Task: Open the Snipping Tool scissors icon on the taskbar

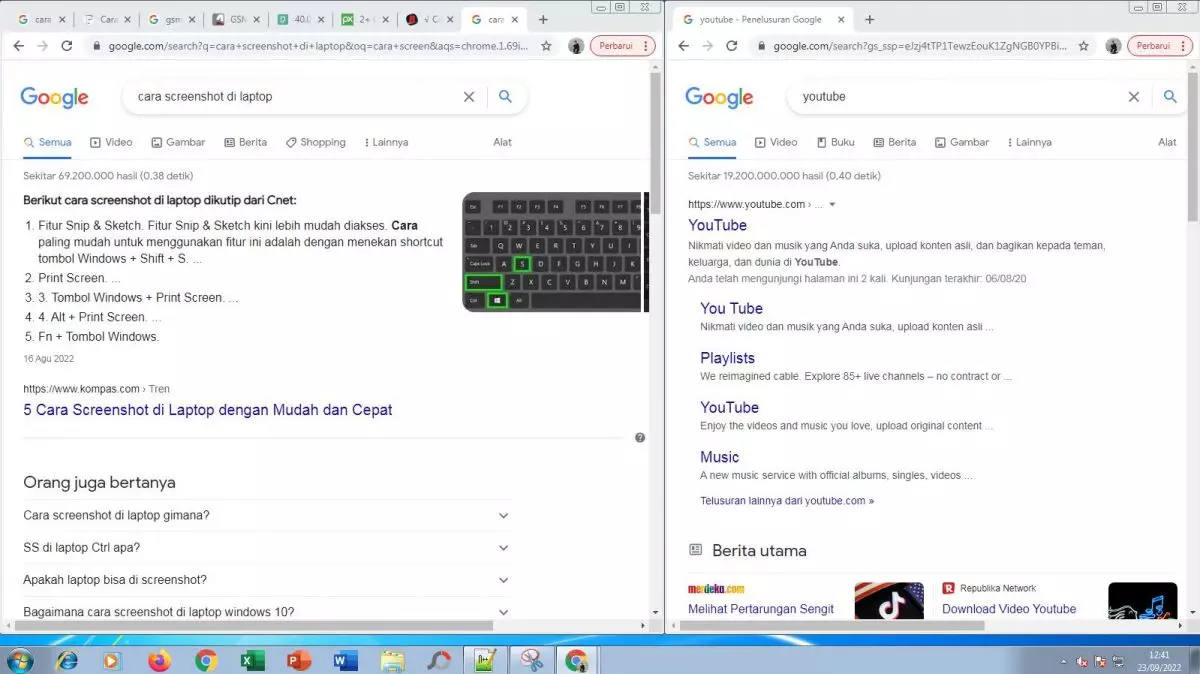Action: [x=531, y=660]
